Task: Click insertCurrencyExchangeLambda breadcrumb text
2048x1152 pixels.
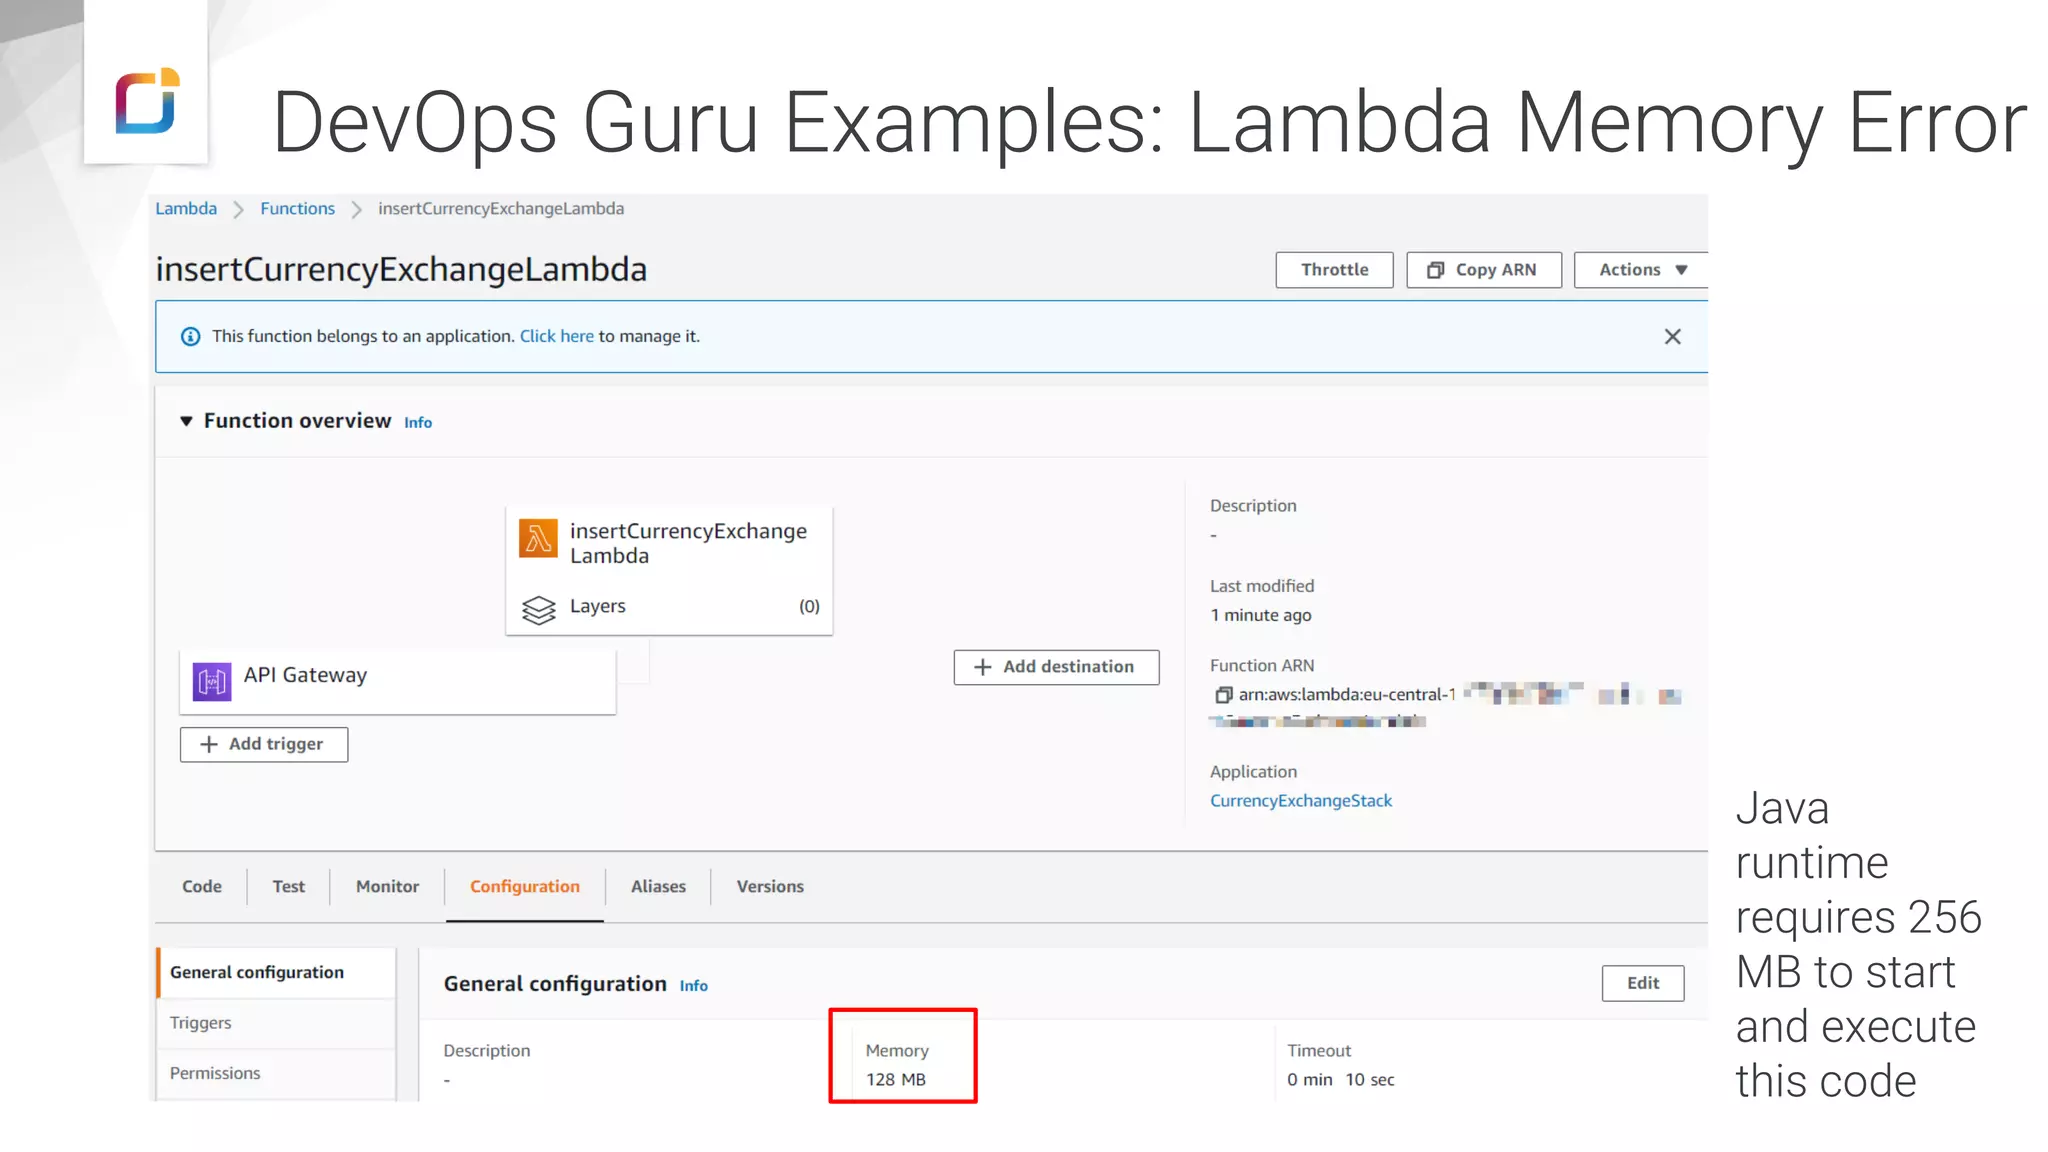Action: click(x=500, y=209)
